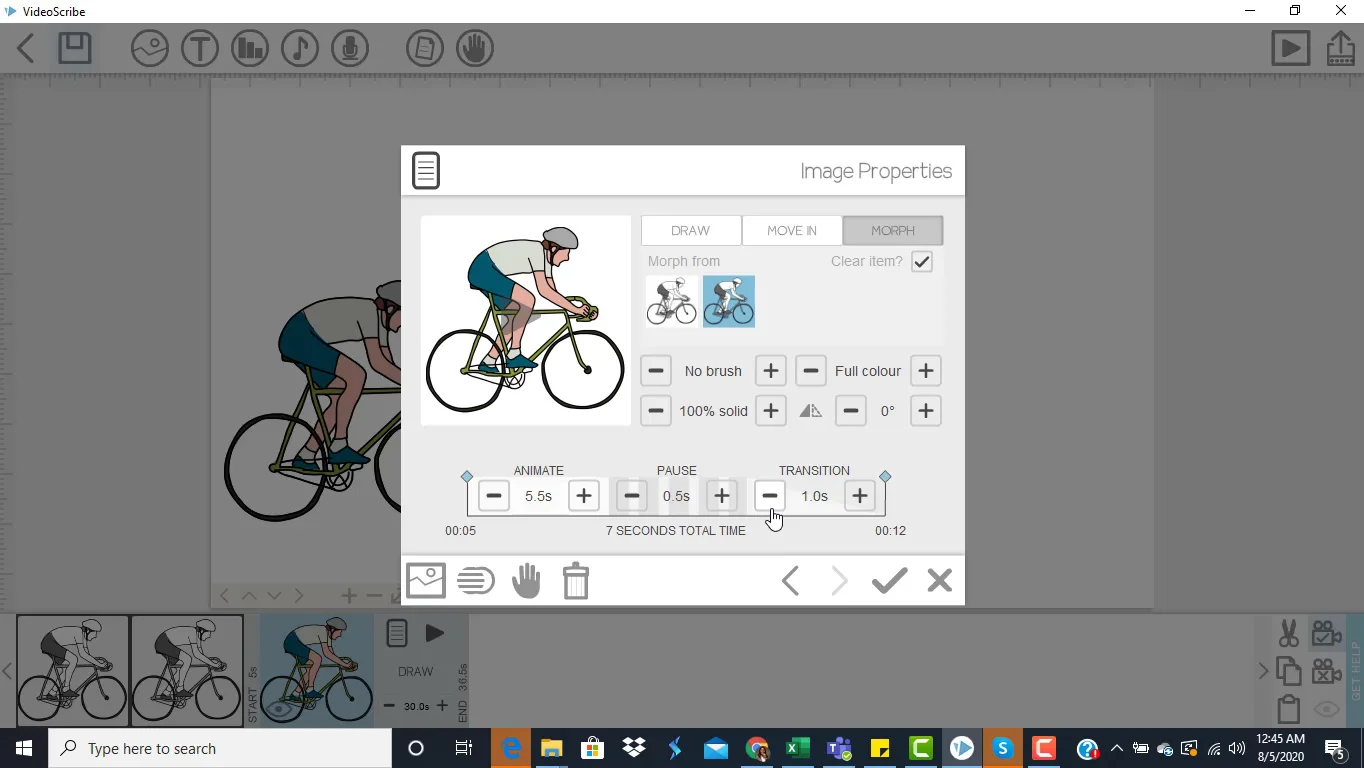The width and height of the screenshot is (1364, 768).
Task: Toggle the eye visibility icon in the timeline panel
Action: pyautogui.click(x=1327, y=710)
